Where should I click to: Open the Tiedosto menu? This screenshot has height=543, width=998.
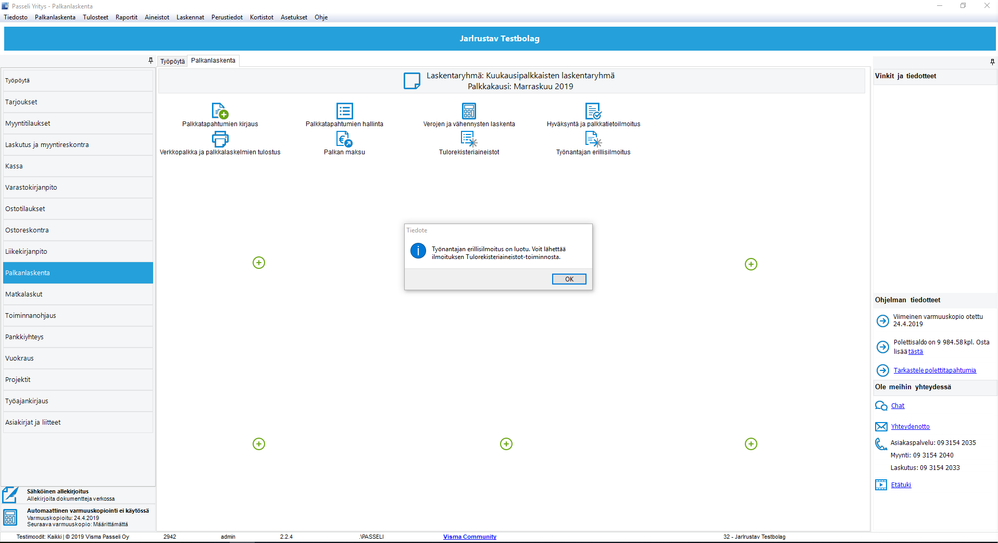point(16,17)
